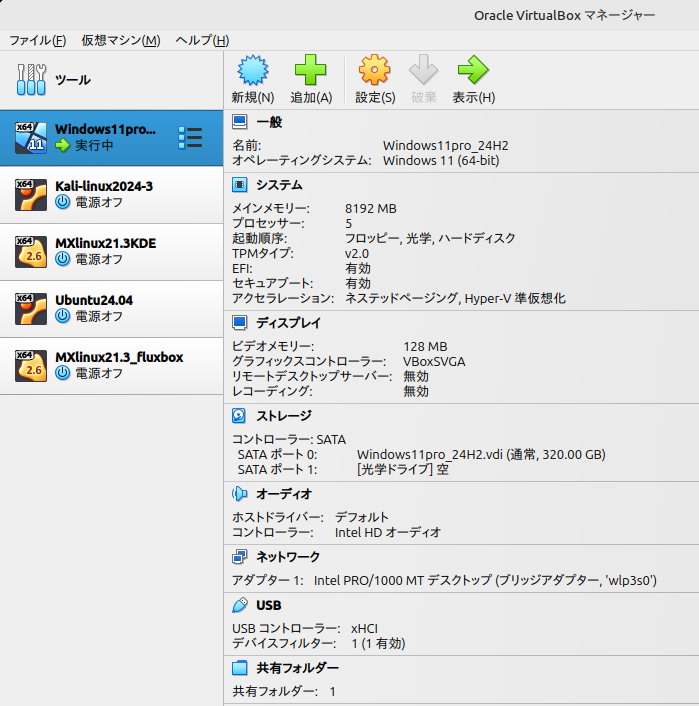Open 設定(S) settings gear icon
This screenshot has width=699, height=706.
(x=374, y=72)
